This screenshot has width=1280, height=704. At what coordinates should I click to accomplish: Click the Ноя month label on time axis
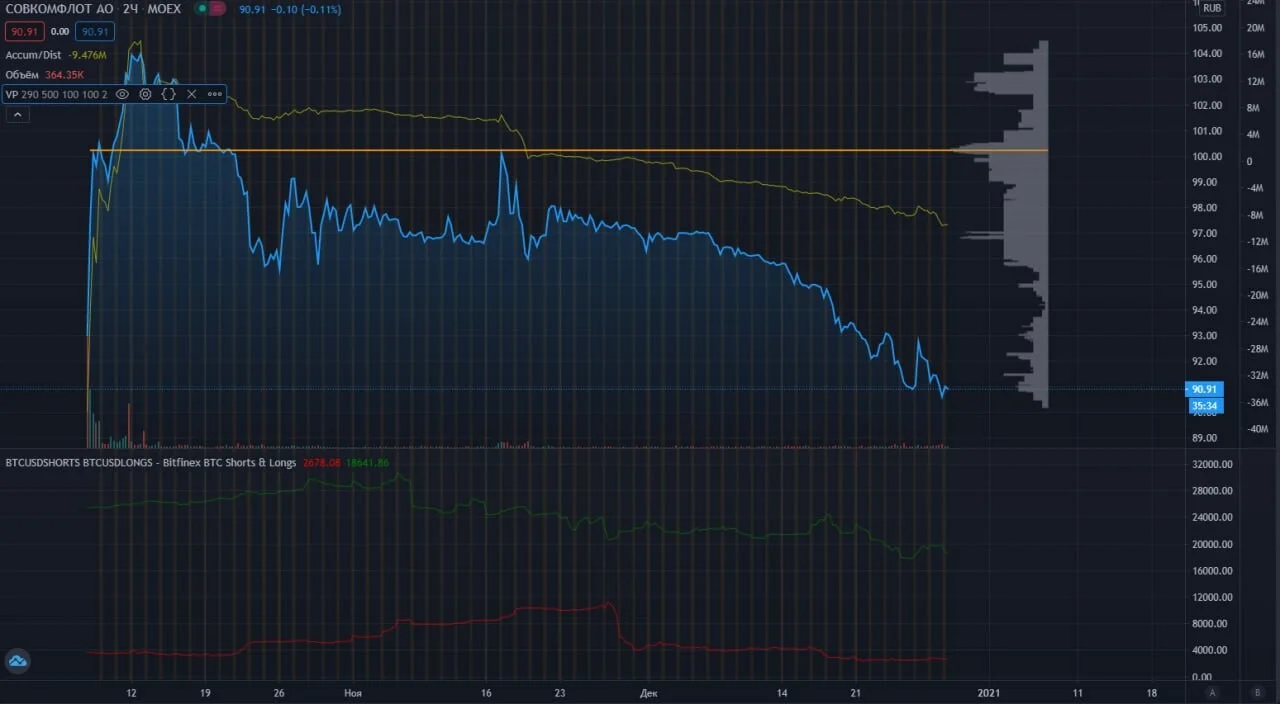pyautogui.click(x=352, y=692)
